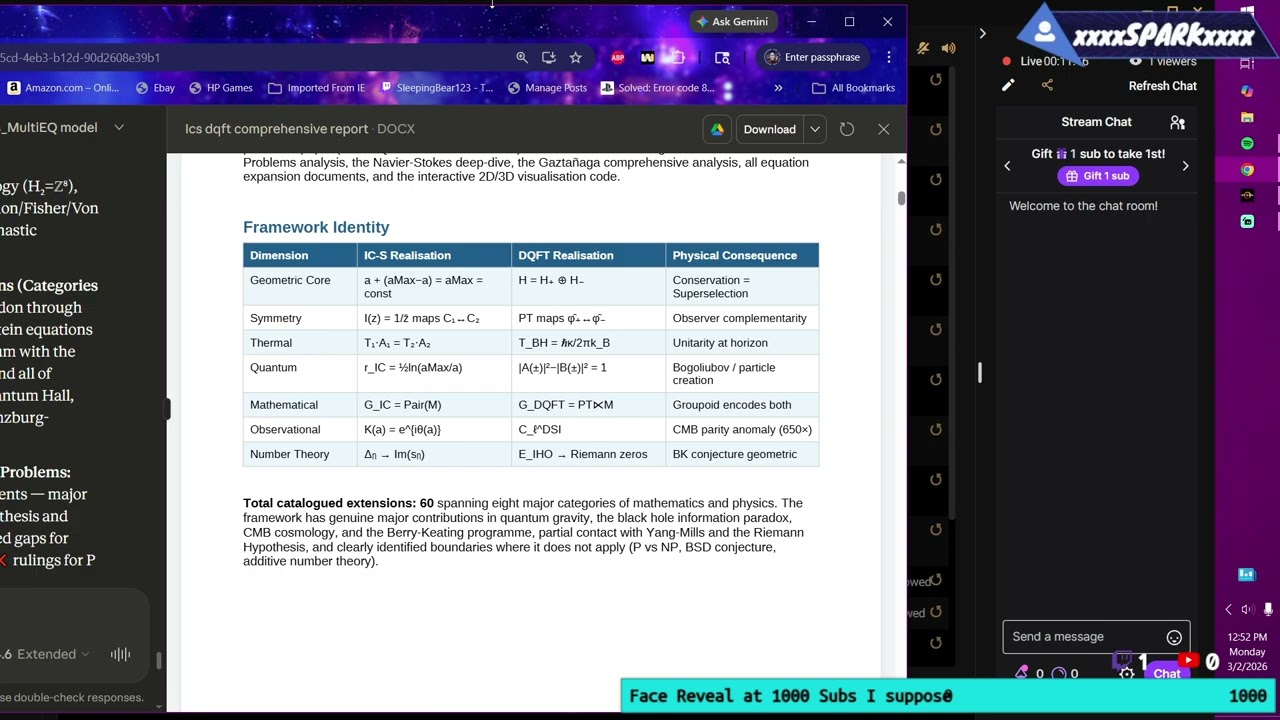Screen dimensions: 1280x720
Task: Click the Gift 1 sub button
Action: 1097,176
